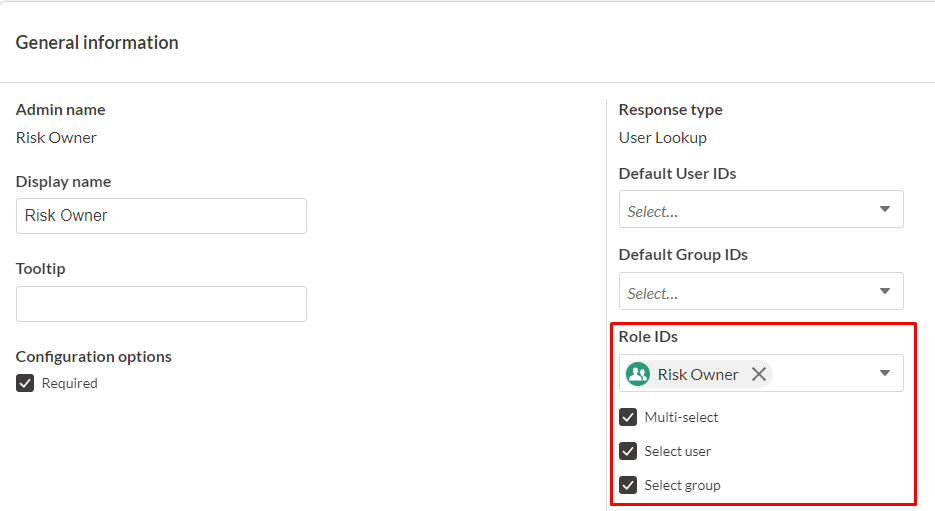The width and height of the screenshot is (935, 511).
Task: Click the Risk Owner admin name value
Action: 56,138
